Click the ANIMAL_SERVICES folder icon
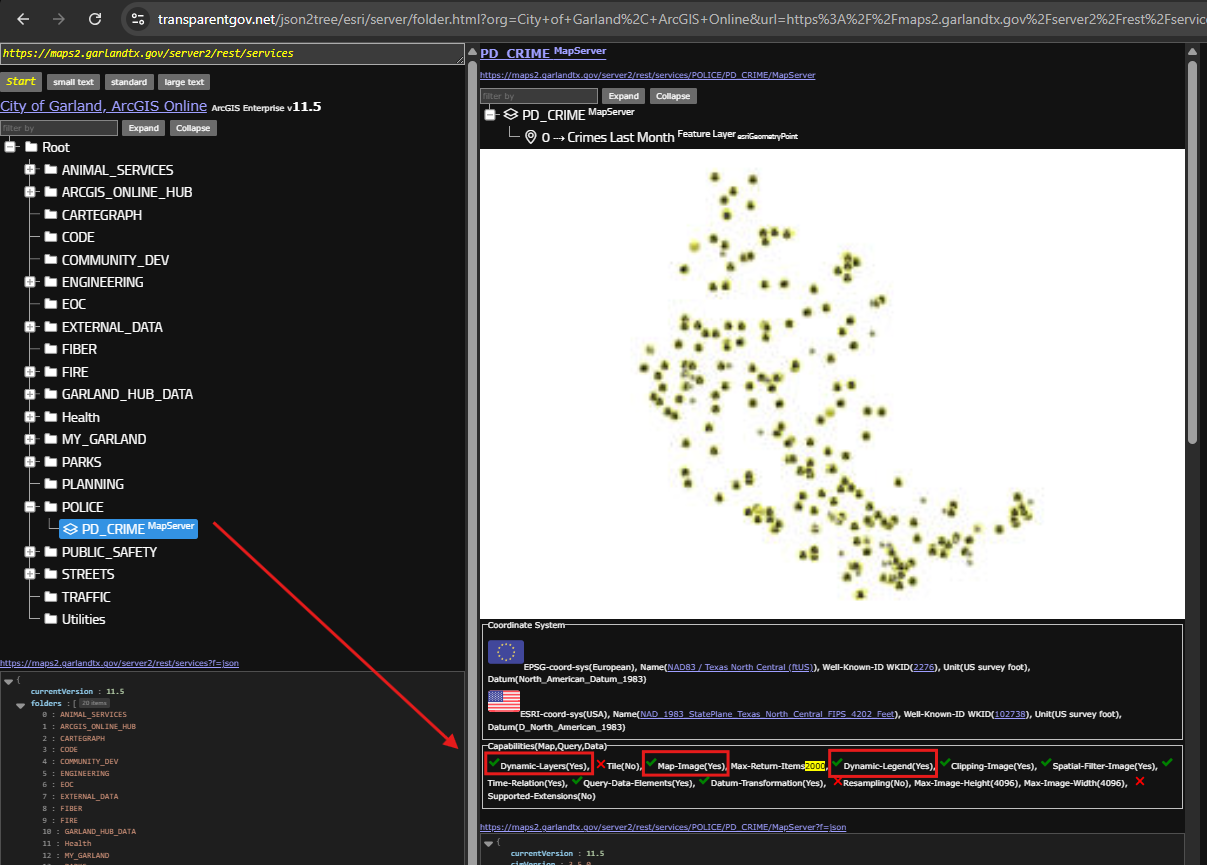The width and height of the screenshot is (1207, 865). (x=51, y=170)
